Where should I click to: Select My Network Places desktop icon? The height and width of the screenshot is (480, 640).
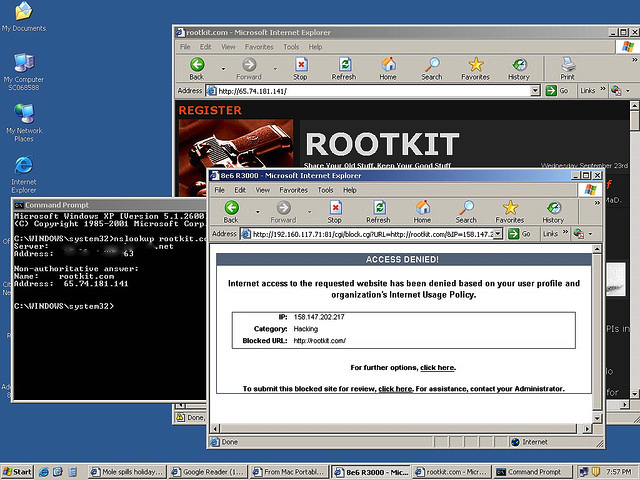point(24,122)
